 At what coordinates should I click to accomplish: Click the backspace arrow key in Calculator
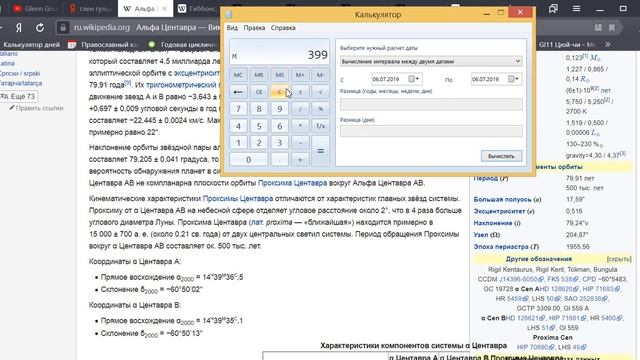[x=238, y=92]
